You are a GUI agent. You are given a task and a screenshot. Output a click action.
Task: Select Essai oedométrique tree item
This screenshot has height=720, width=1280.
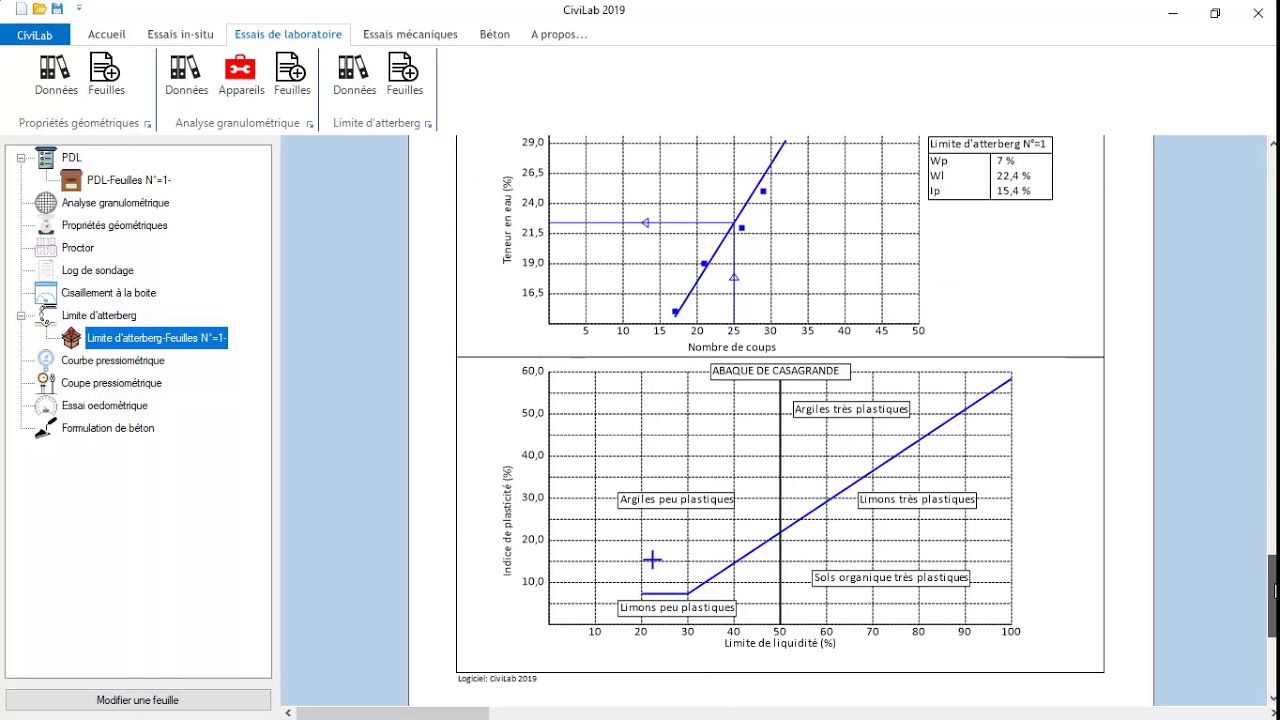click(x=104, y=405)
